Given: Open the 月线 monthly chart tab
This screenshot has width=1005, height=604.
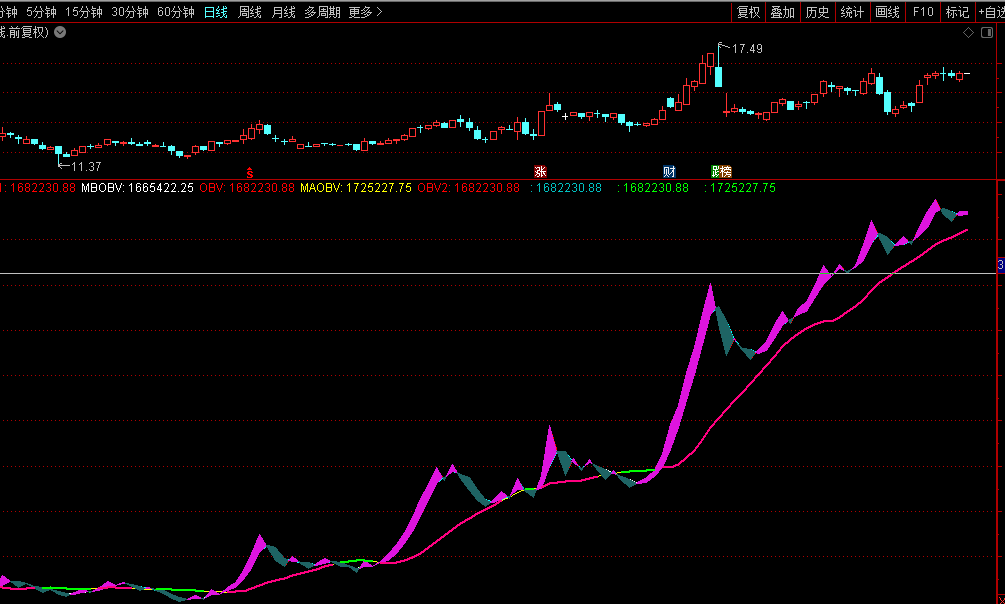Looking at the screenshot, I should tap(284, 12).
